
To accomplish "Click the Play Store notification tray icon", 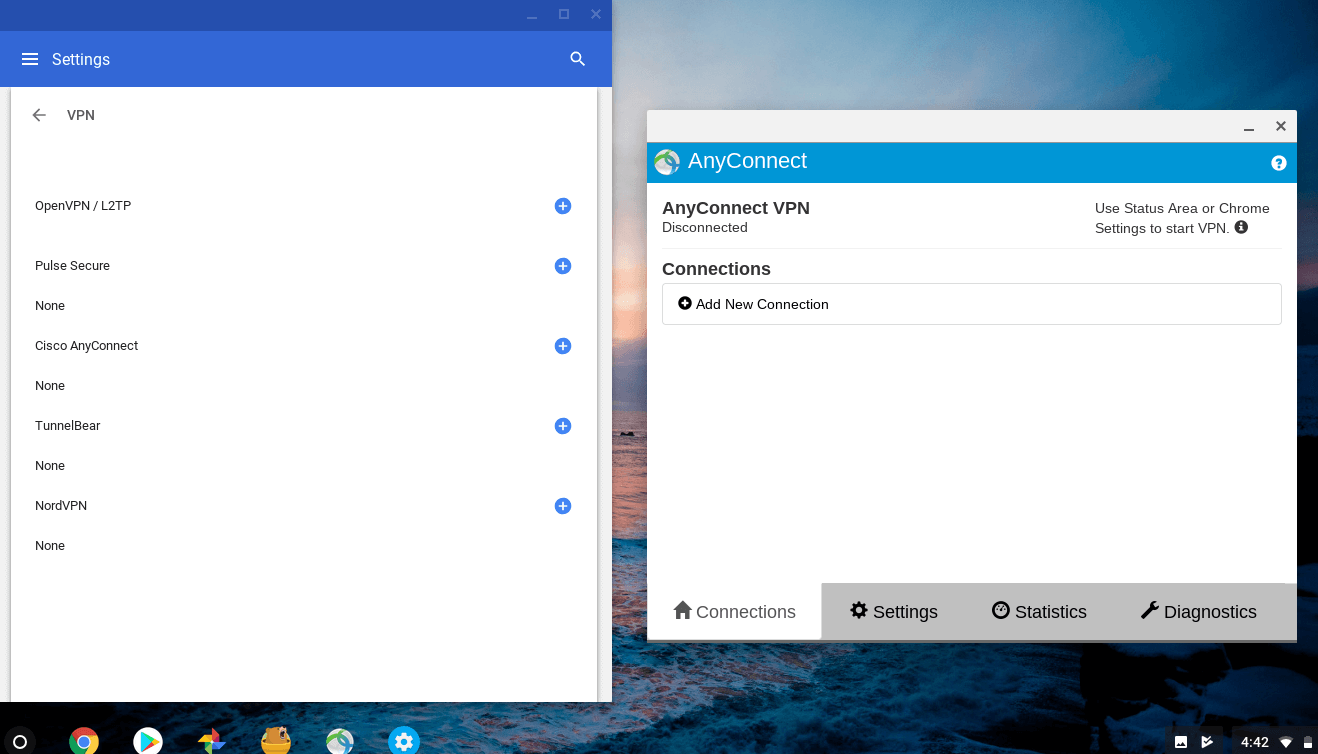I will pos(1207,742).
